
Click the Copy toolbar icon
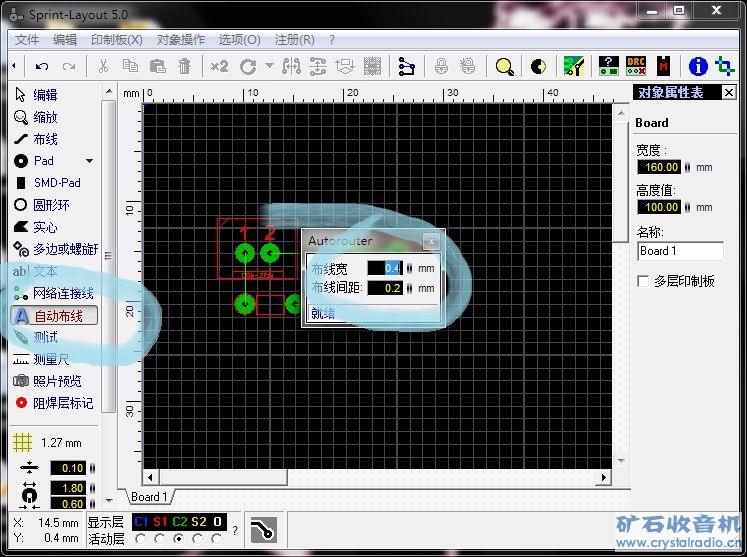tap(130, 66)
